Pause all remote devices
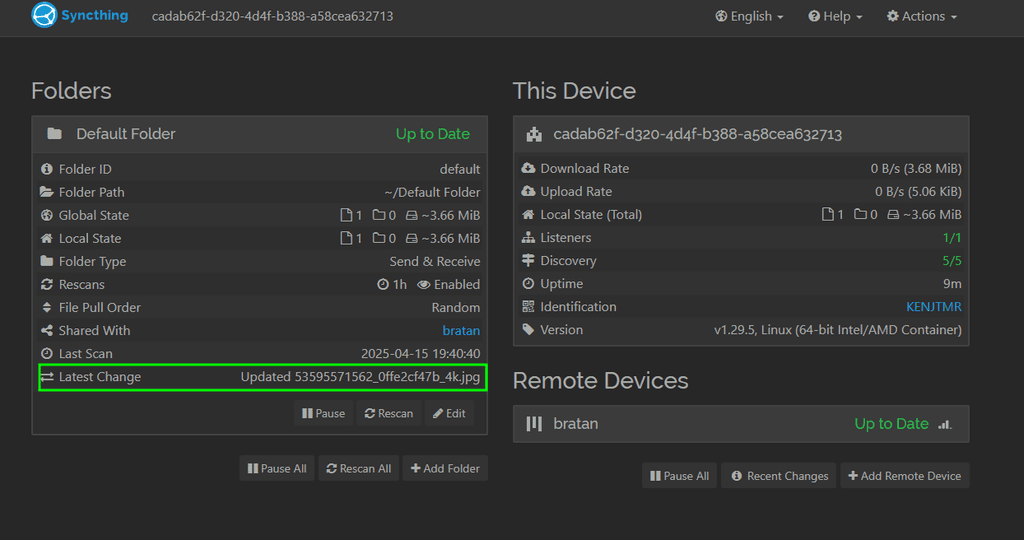The width and height of the screenshot is (1024, 540). coord(679,476)
